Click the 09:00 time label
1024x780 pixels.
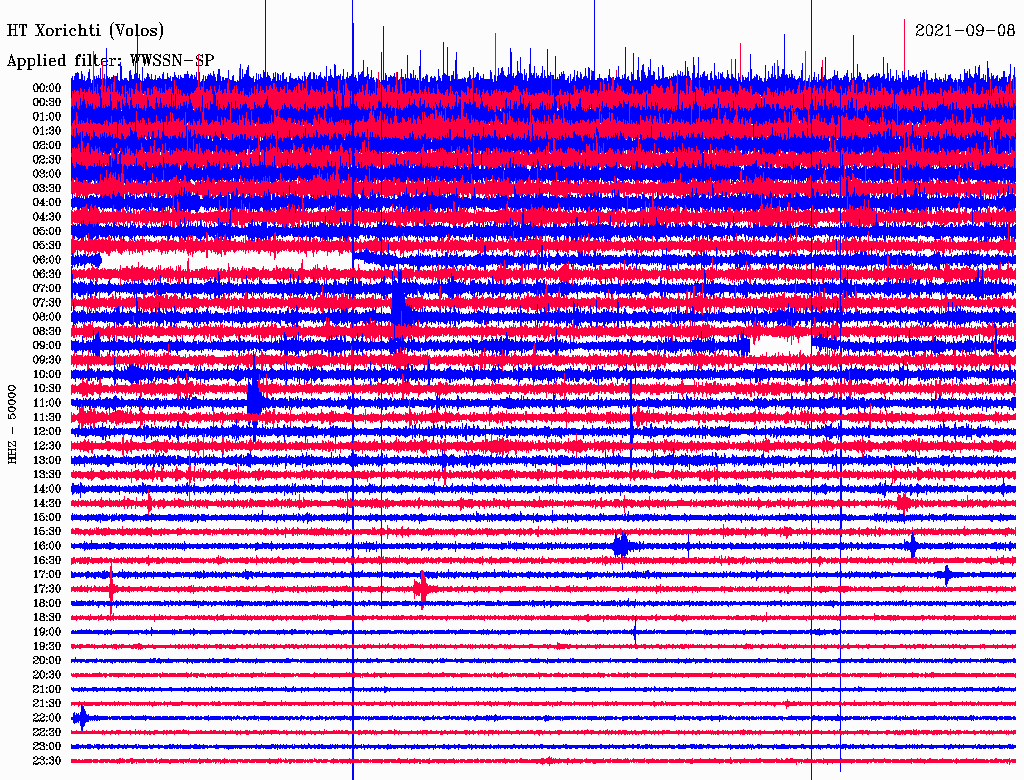[x=47, y=346]
